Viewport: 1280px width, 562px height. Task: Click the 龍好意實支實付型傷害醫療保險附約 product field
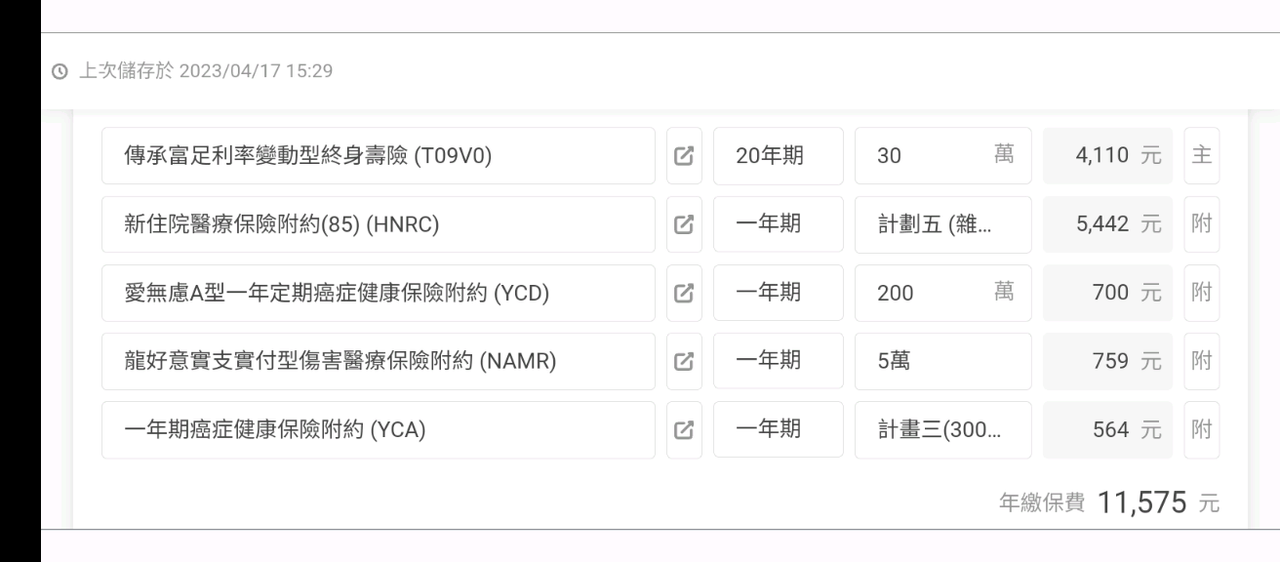coord(378,361)
